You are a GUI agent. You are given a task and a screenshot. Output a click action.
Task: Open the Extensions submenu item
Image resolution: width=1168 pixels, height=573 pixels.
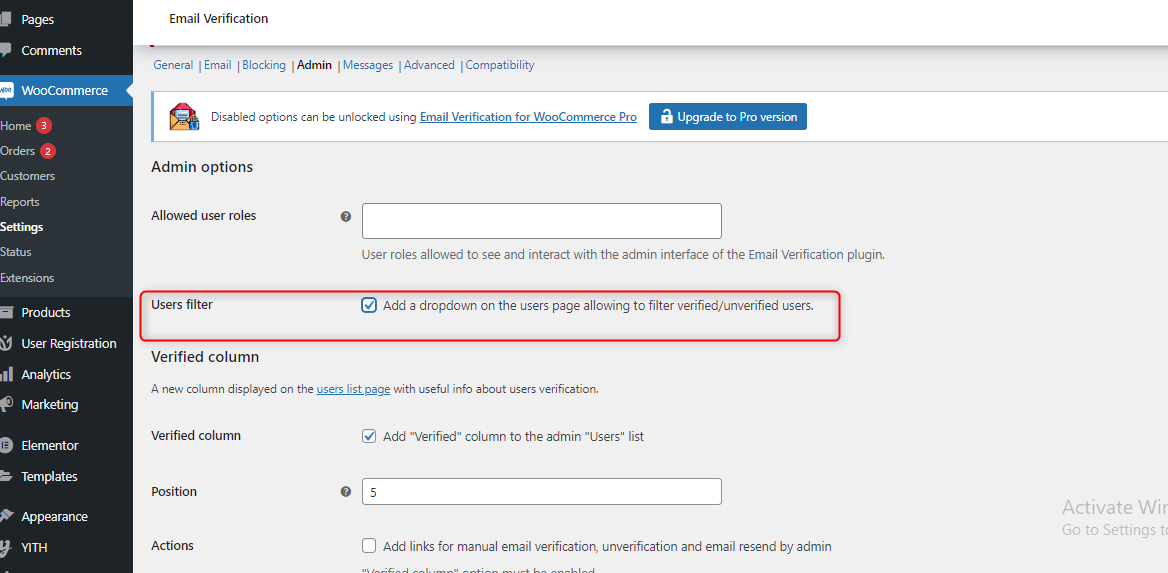pos(28,278)
